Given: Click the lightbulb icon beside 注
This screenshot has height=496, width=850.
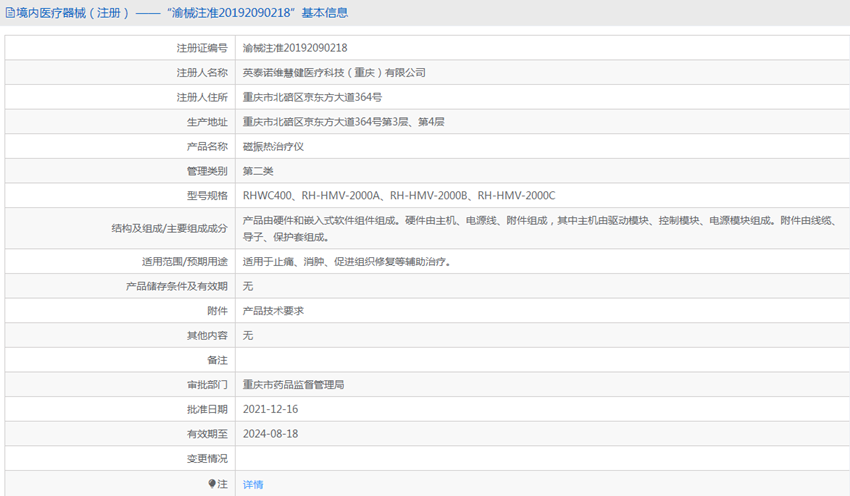Looking at the screenshot, I should coord(212,484).
